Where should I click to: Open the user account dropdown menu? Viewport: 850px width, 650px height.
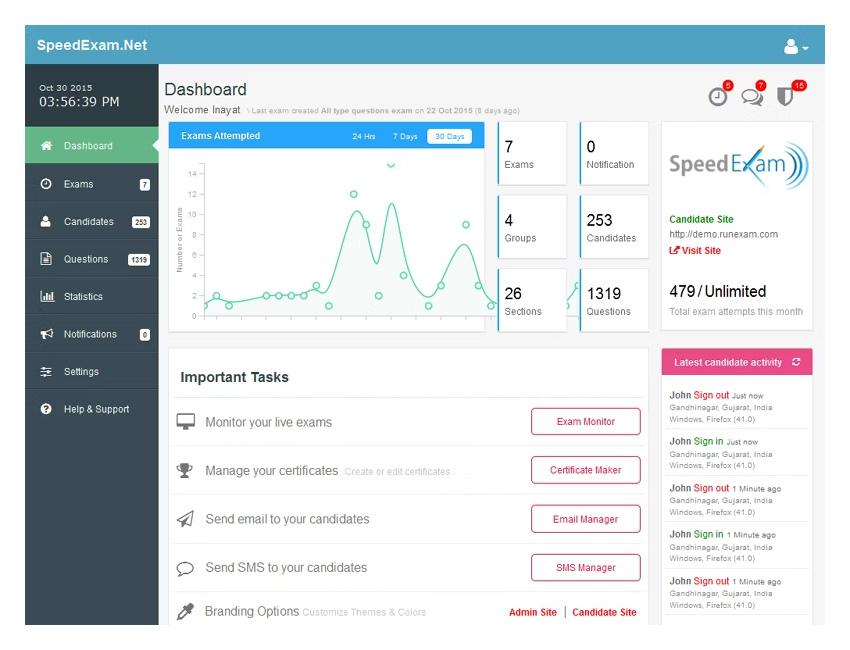coord(796,46)
